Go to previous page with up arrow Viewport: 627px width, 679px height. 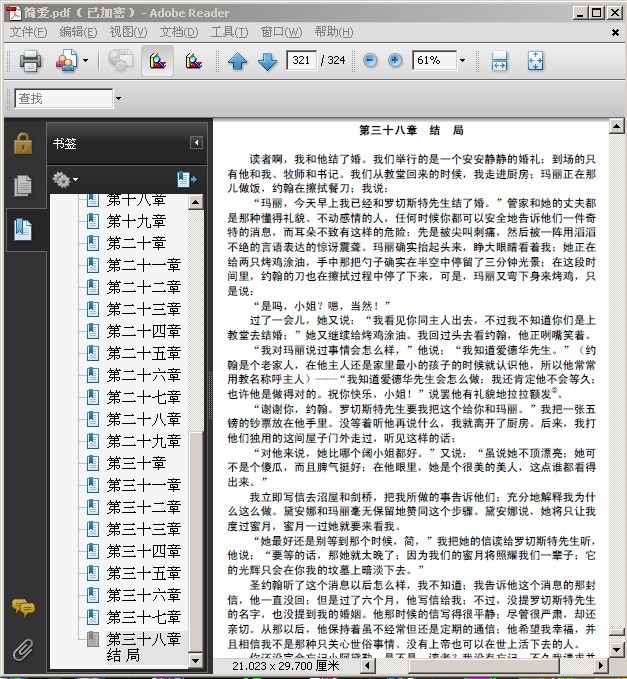[238, 61]
